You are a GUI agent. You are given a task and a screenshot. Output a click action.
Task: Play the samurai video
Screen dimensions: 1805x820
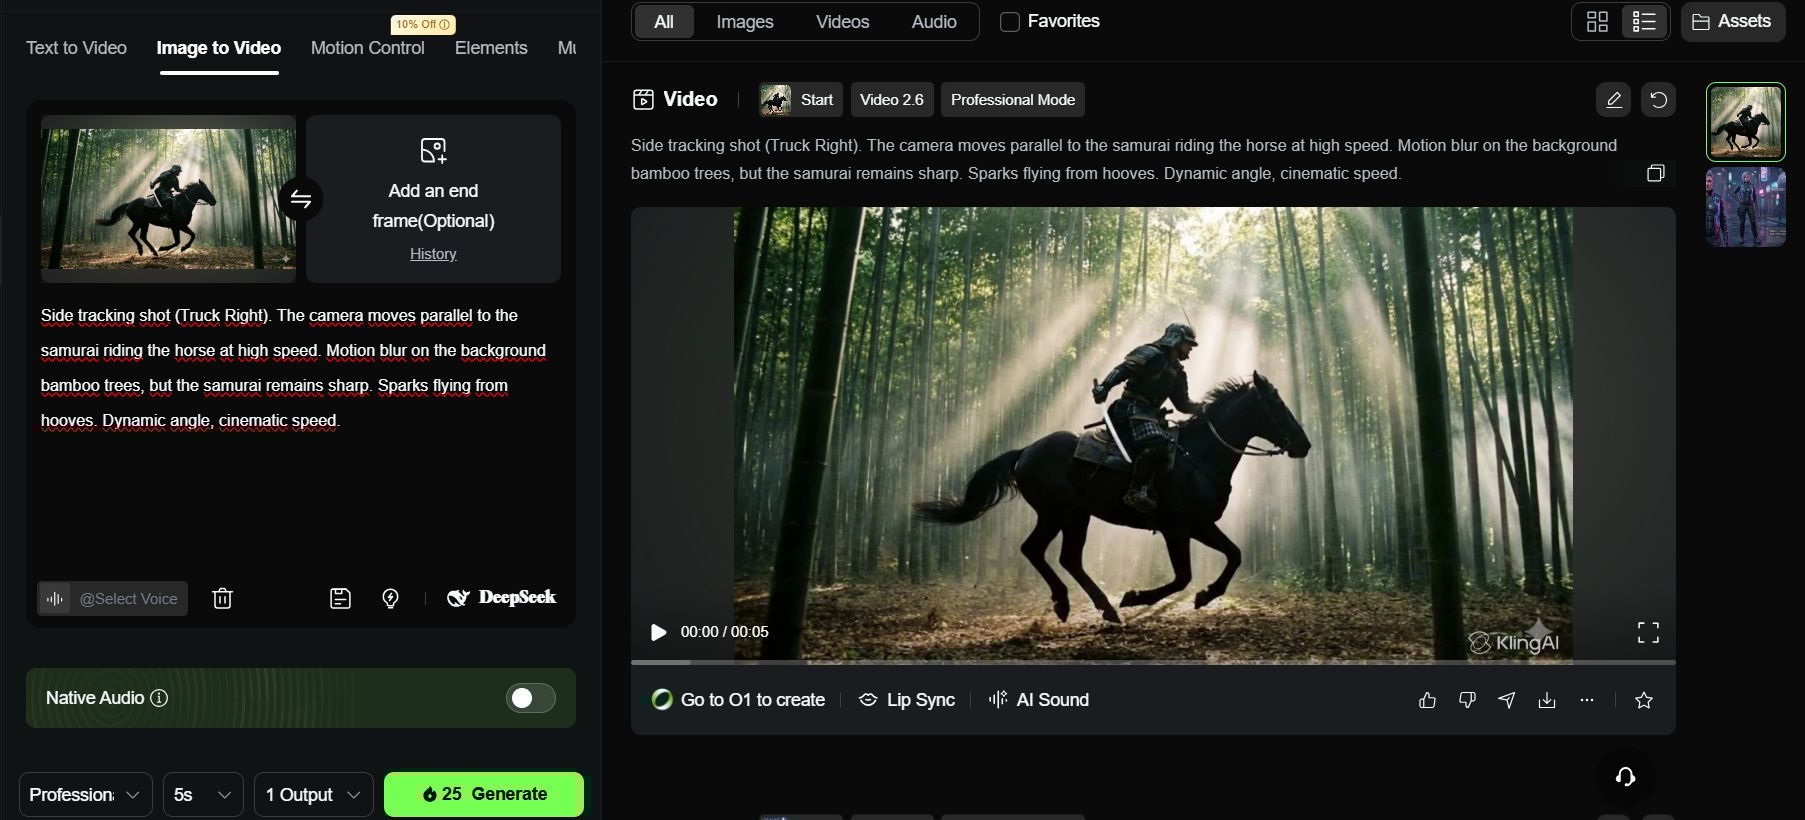(x=658, y=632)
